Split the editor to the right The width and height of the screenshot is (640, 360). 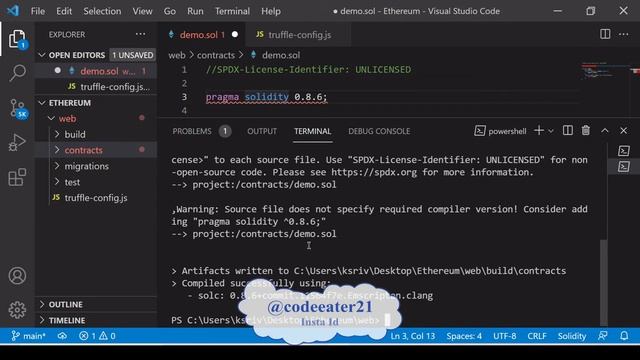pos(605,34)
